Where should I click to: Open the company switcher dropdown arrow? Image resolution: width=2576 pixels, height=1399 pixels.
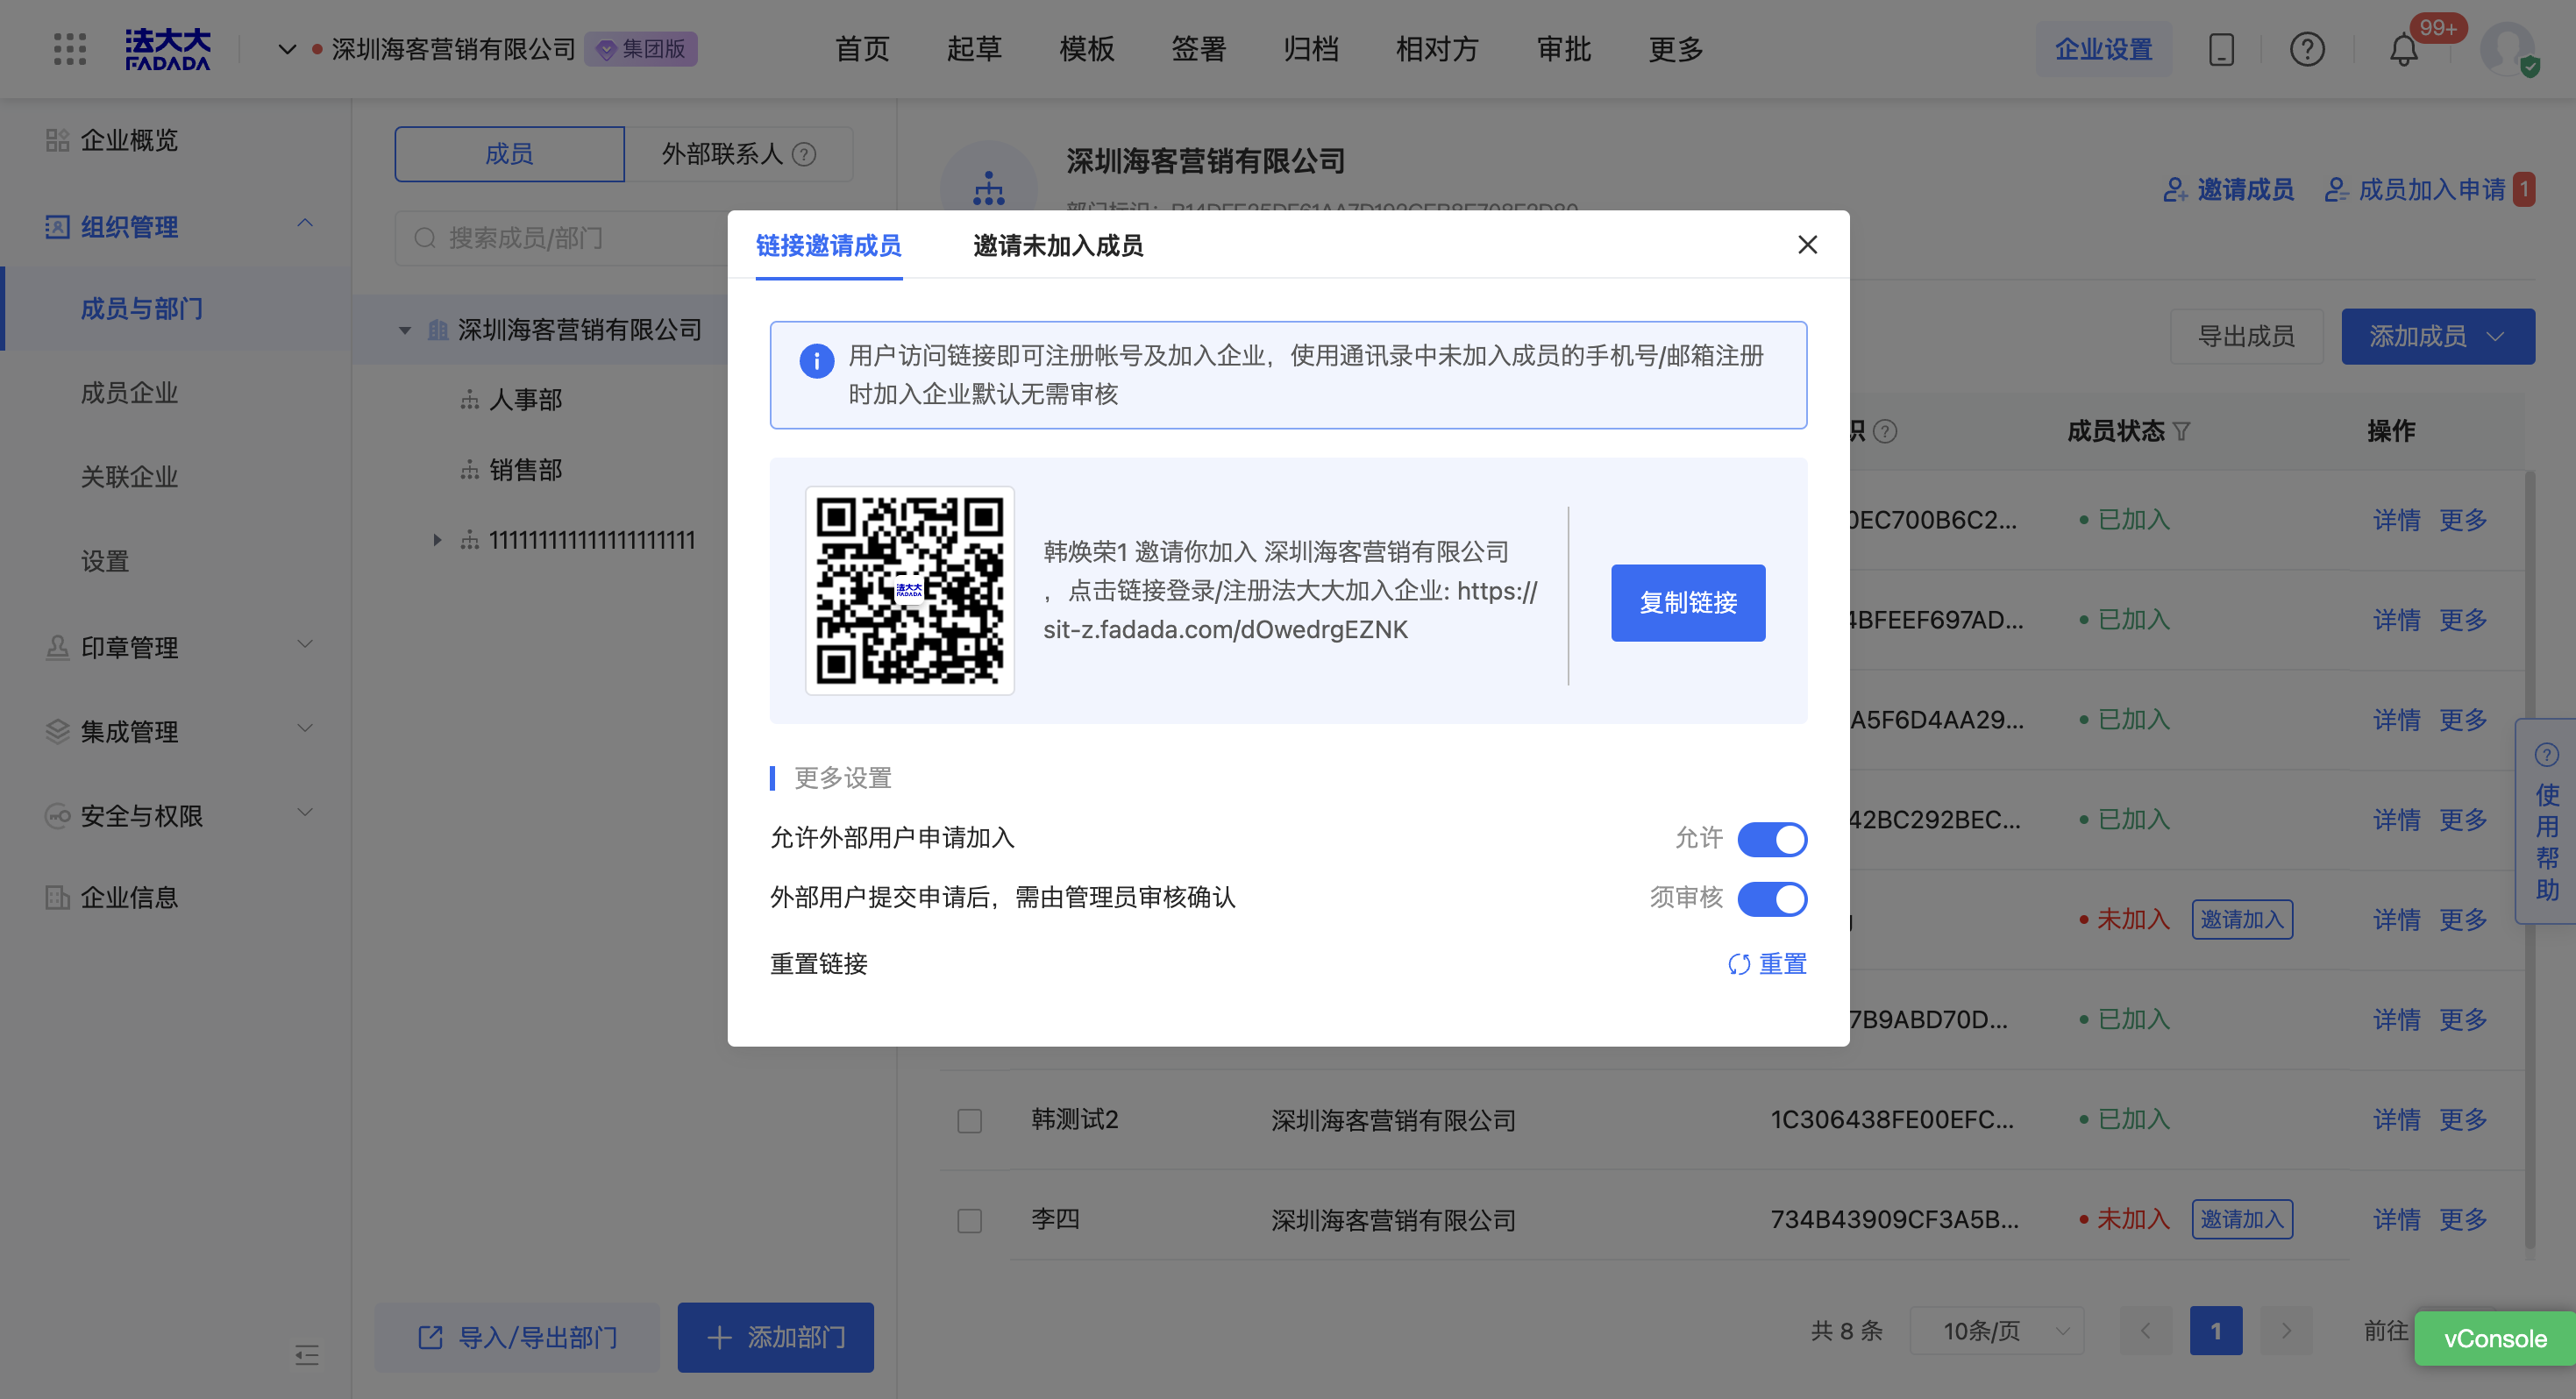click(287, 49)
